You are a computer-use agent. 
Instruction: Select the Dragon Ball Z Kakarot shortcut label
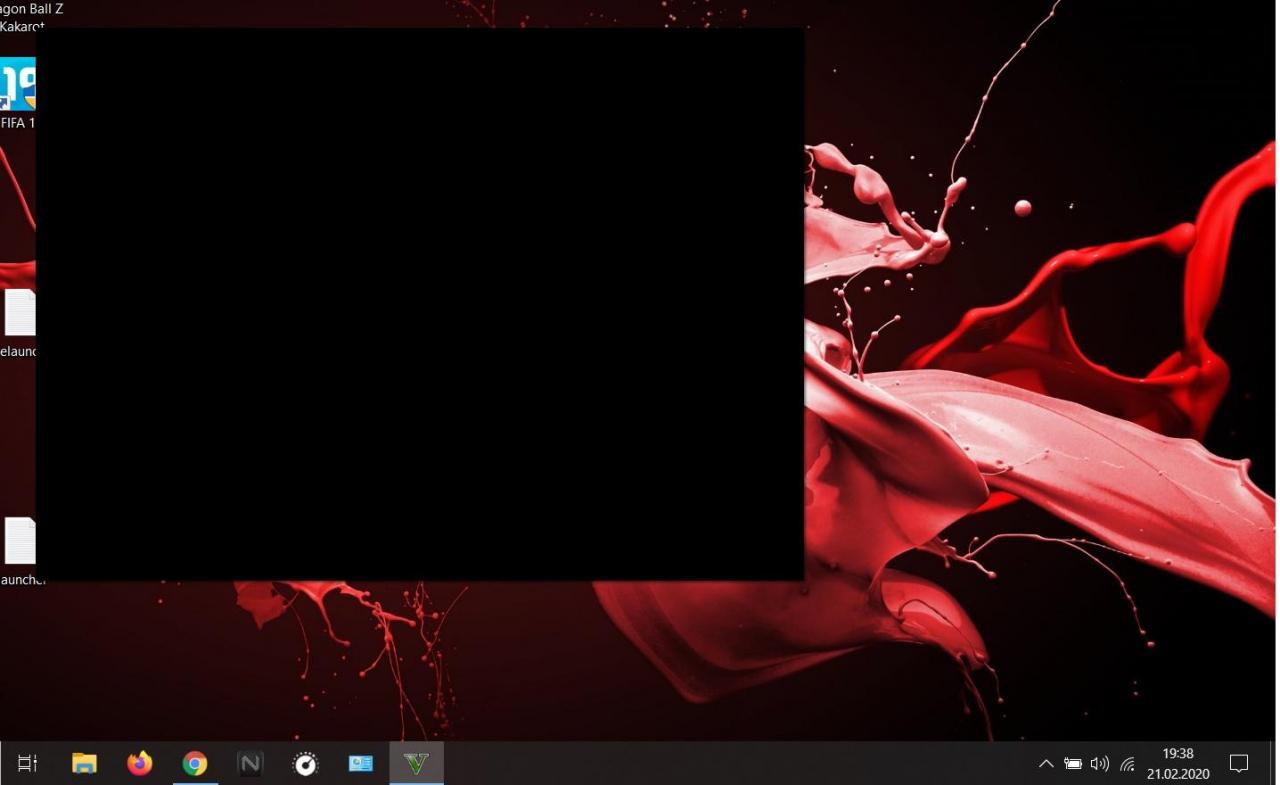(30, 17)
